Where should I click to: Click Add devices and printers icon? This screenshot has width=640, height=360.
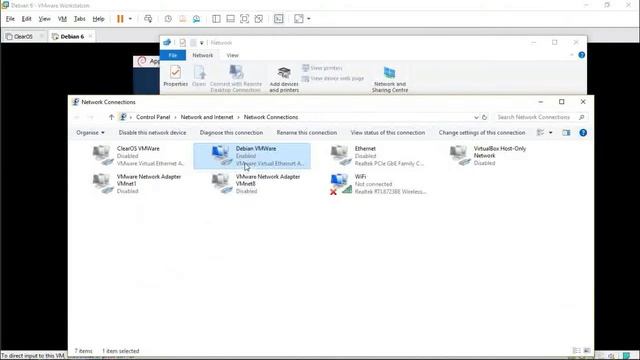284,79
